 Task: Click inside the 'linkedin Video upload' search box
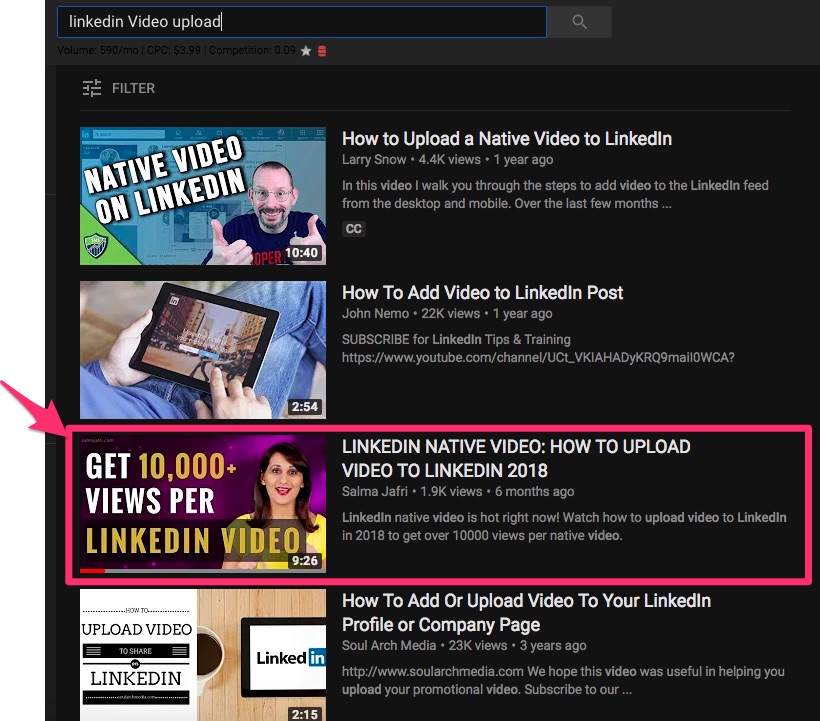[302, 22]
